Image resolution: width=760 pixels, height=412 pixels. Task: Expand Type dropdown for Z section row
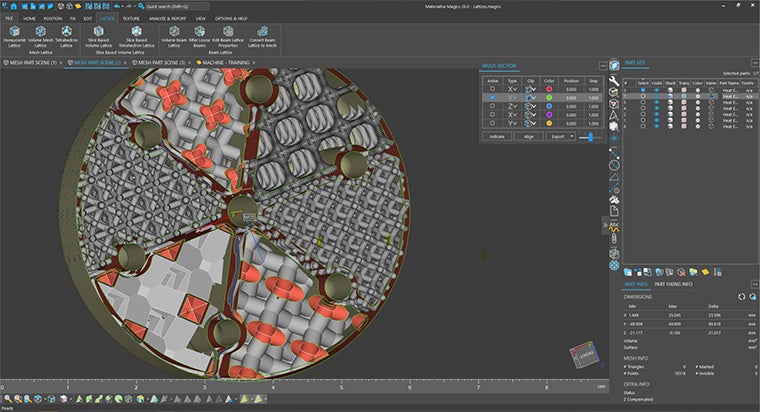(x=512, y=108)
